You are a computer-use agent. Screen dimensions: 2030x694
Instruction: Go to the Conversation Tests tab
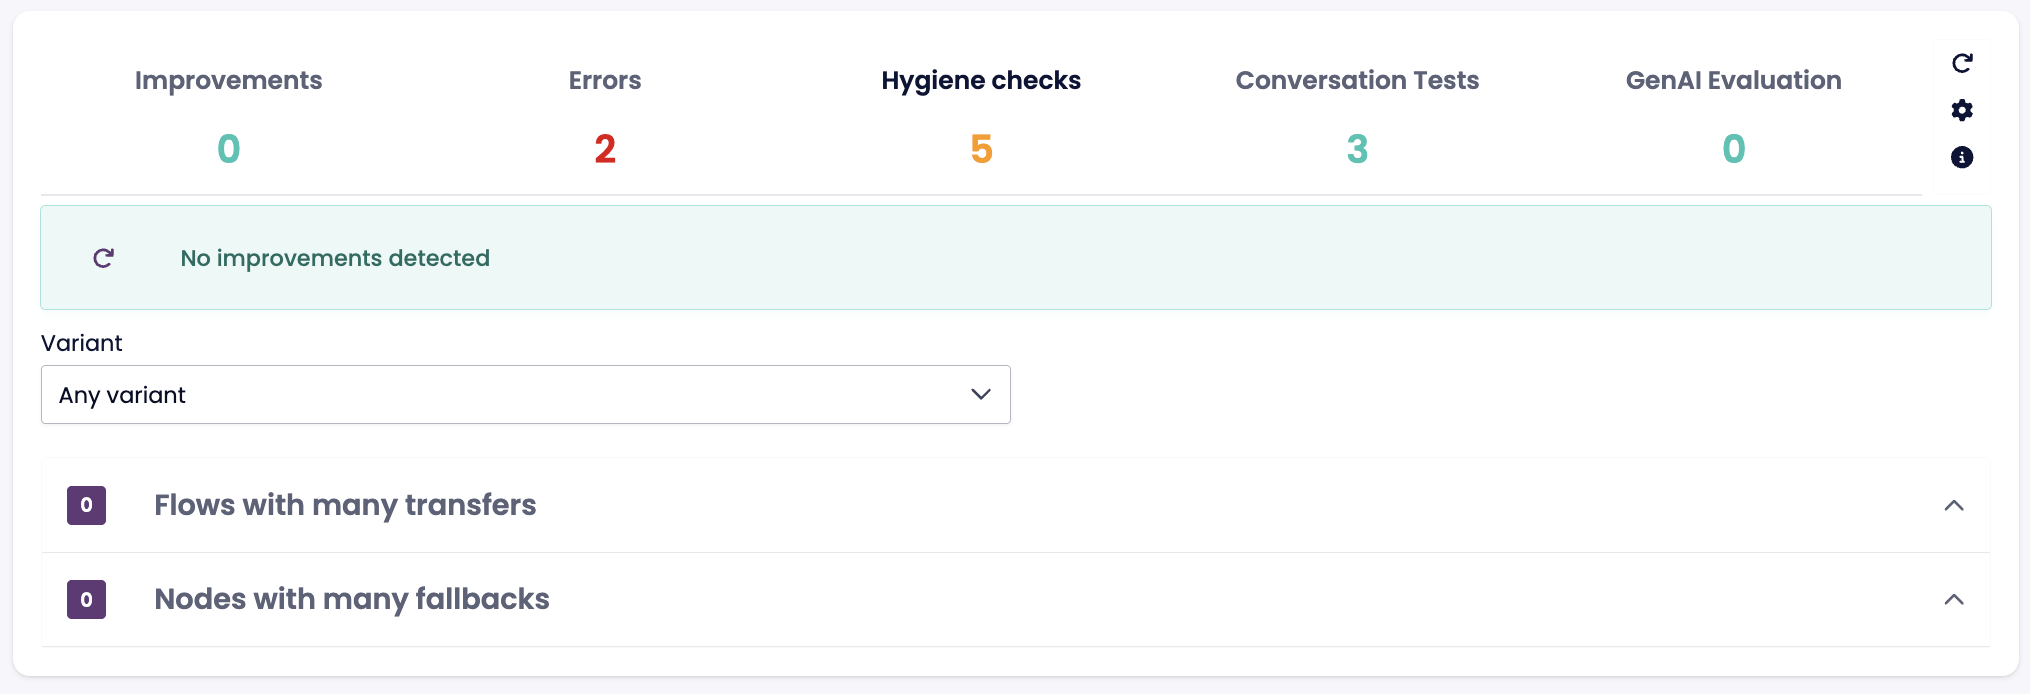coord(1357,80)
